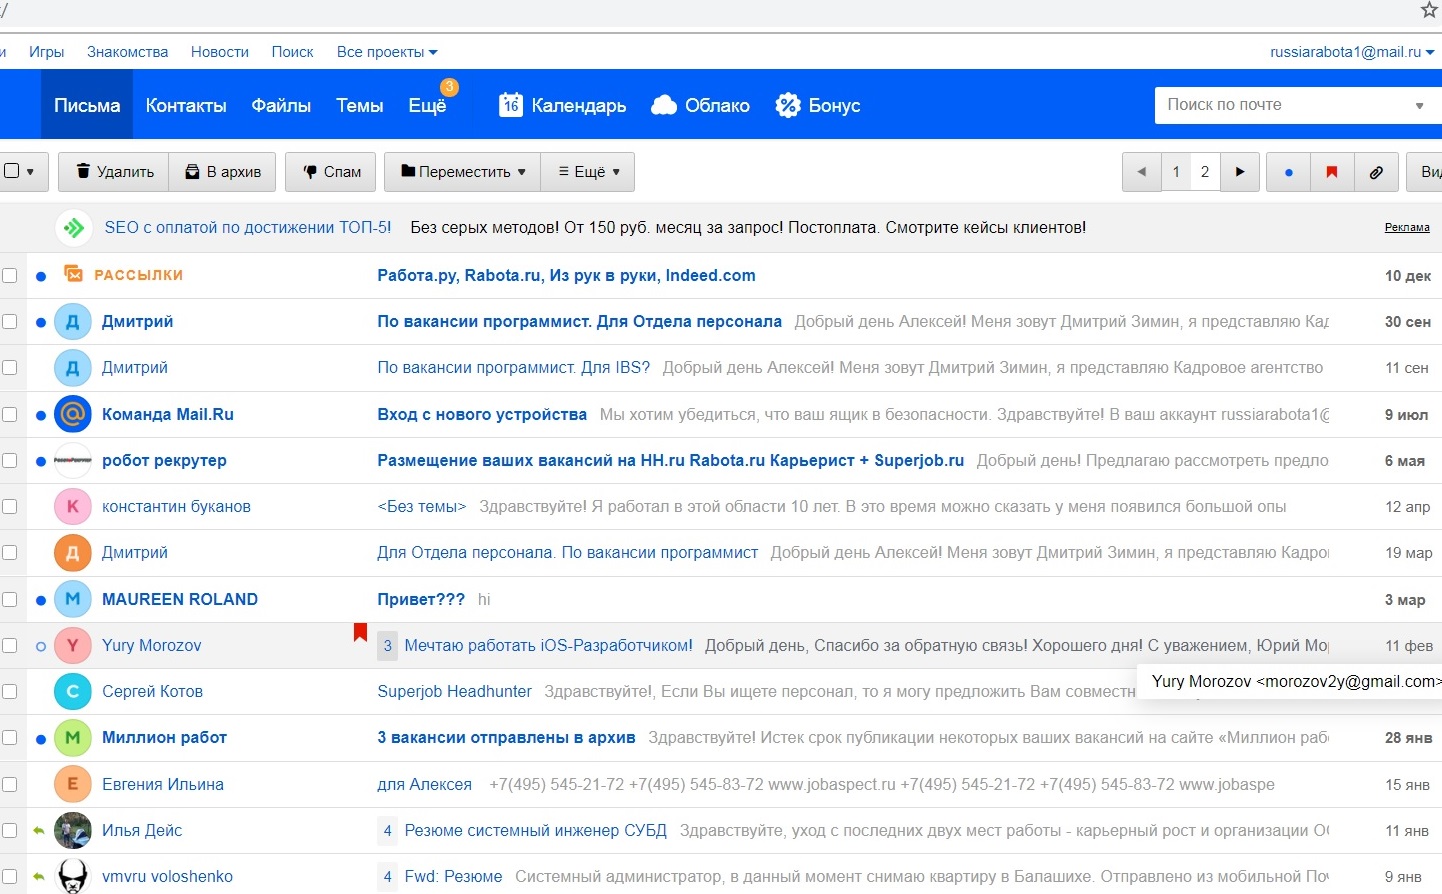Select the Рассылки row checkbox

(x=10, y=275)
